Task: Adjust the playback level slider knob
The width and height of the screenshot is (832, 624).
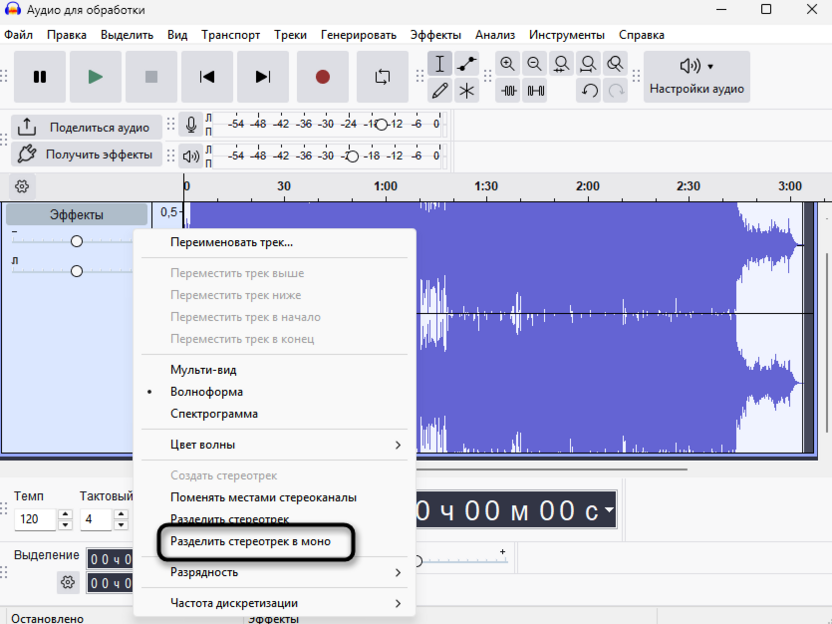Action: pos(352,157)
